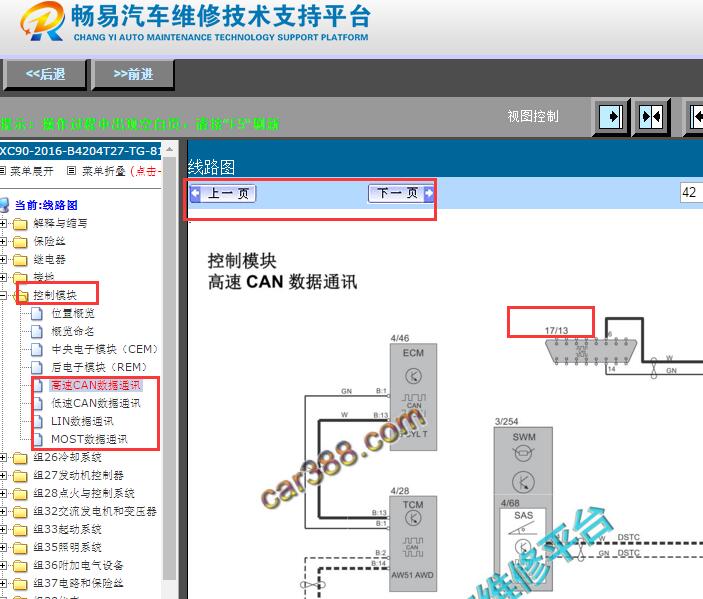This screenshot has width=703, height=599.
Task: Click document icon beside 中央电子模块（CEM）
Action: (x=38, y=349)
